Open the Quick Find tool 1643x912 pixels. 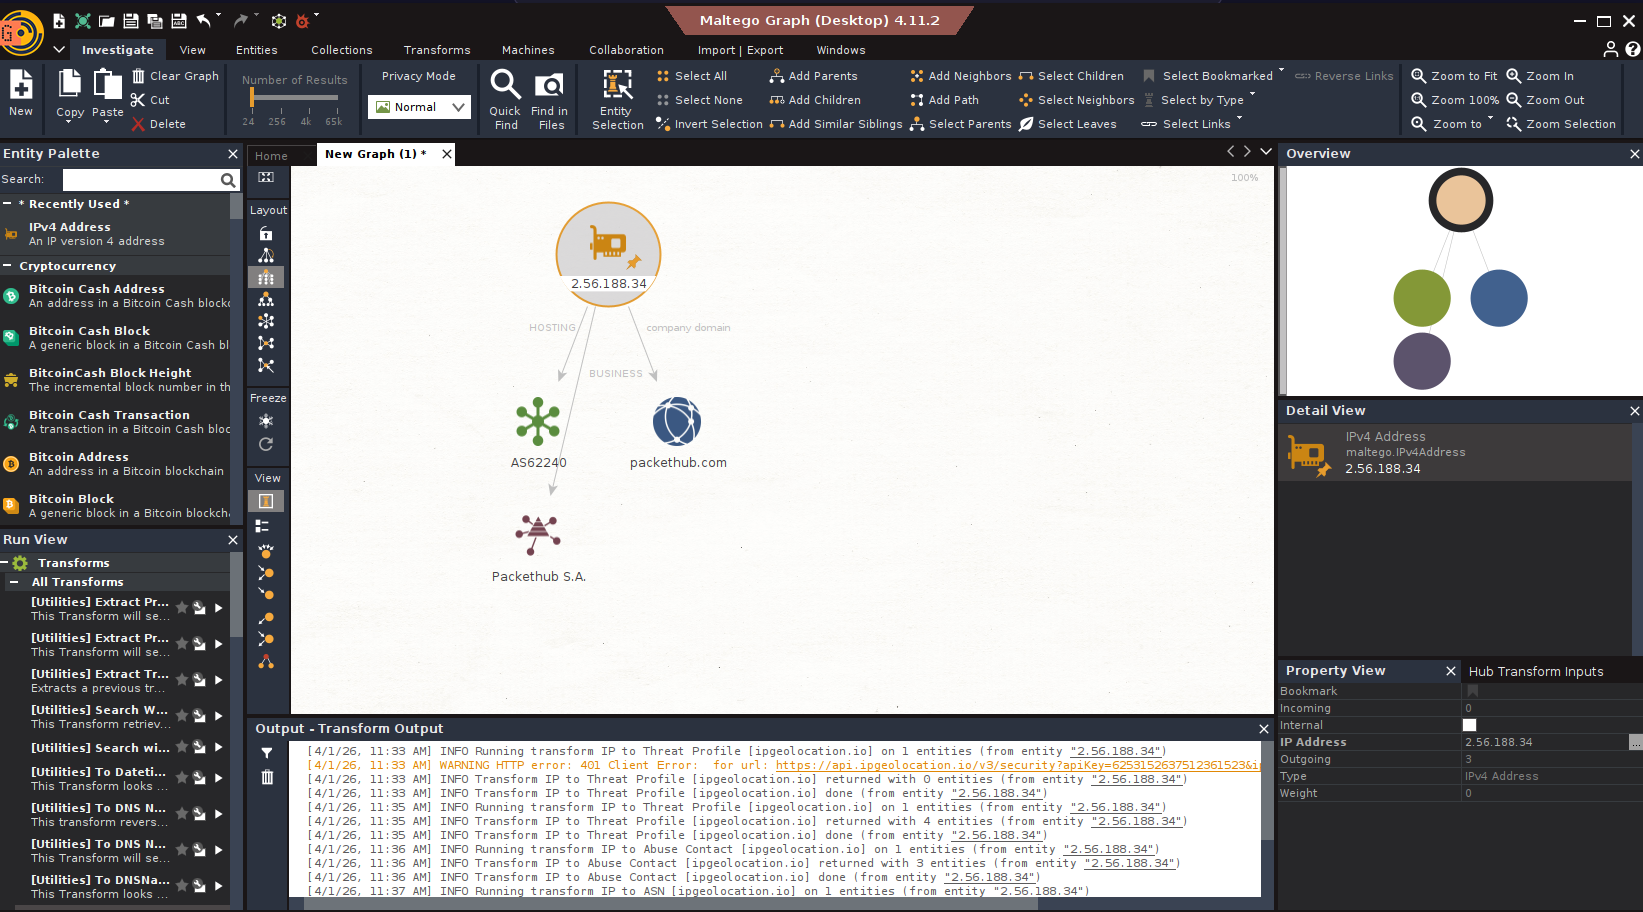[505, 98]
